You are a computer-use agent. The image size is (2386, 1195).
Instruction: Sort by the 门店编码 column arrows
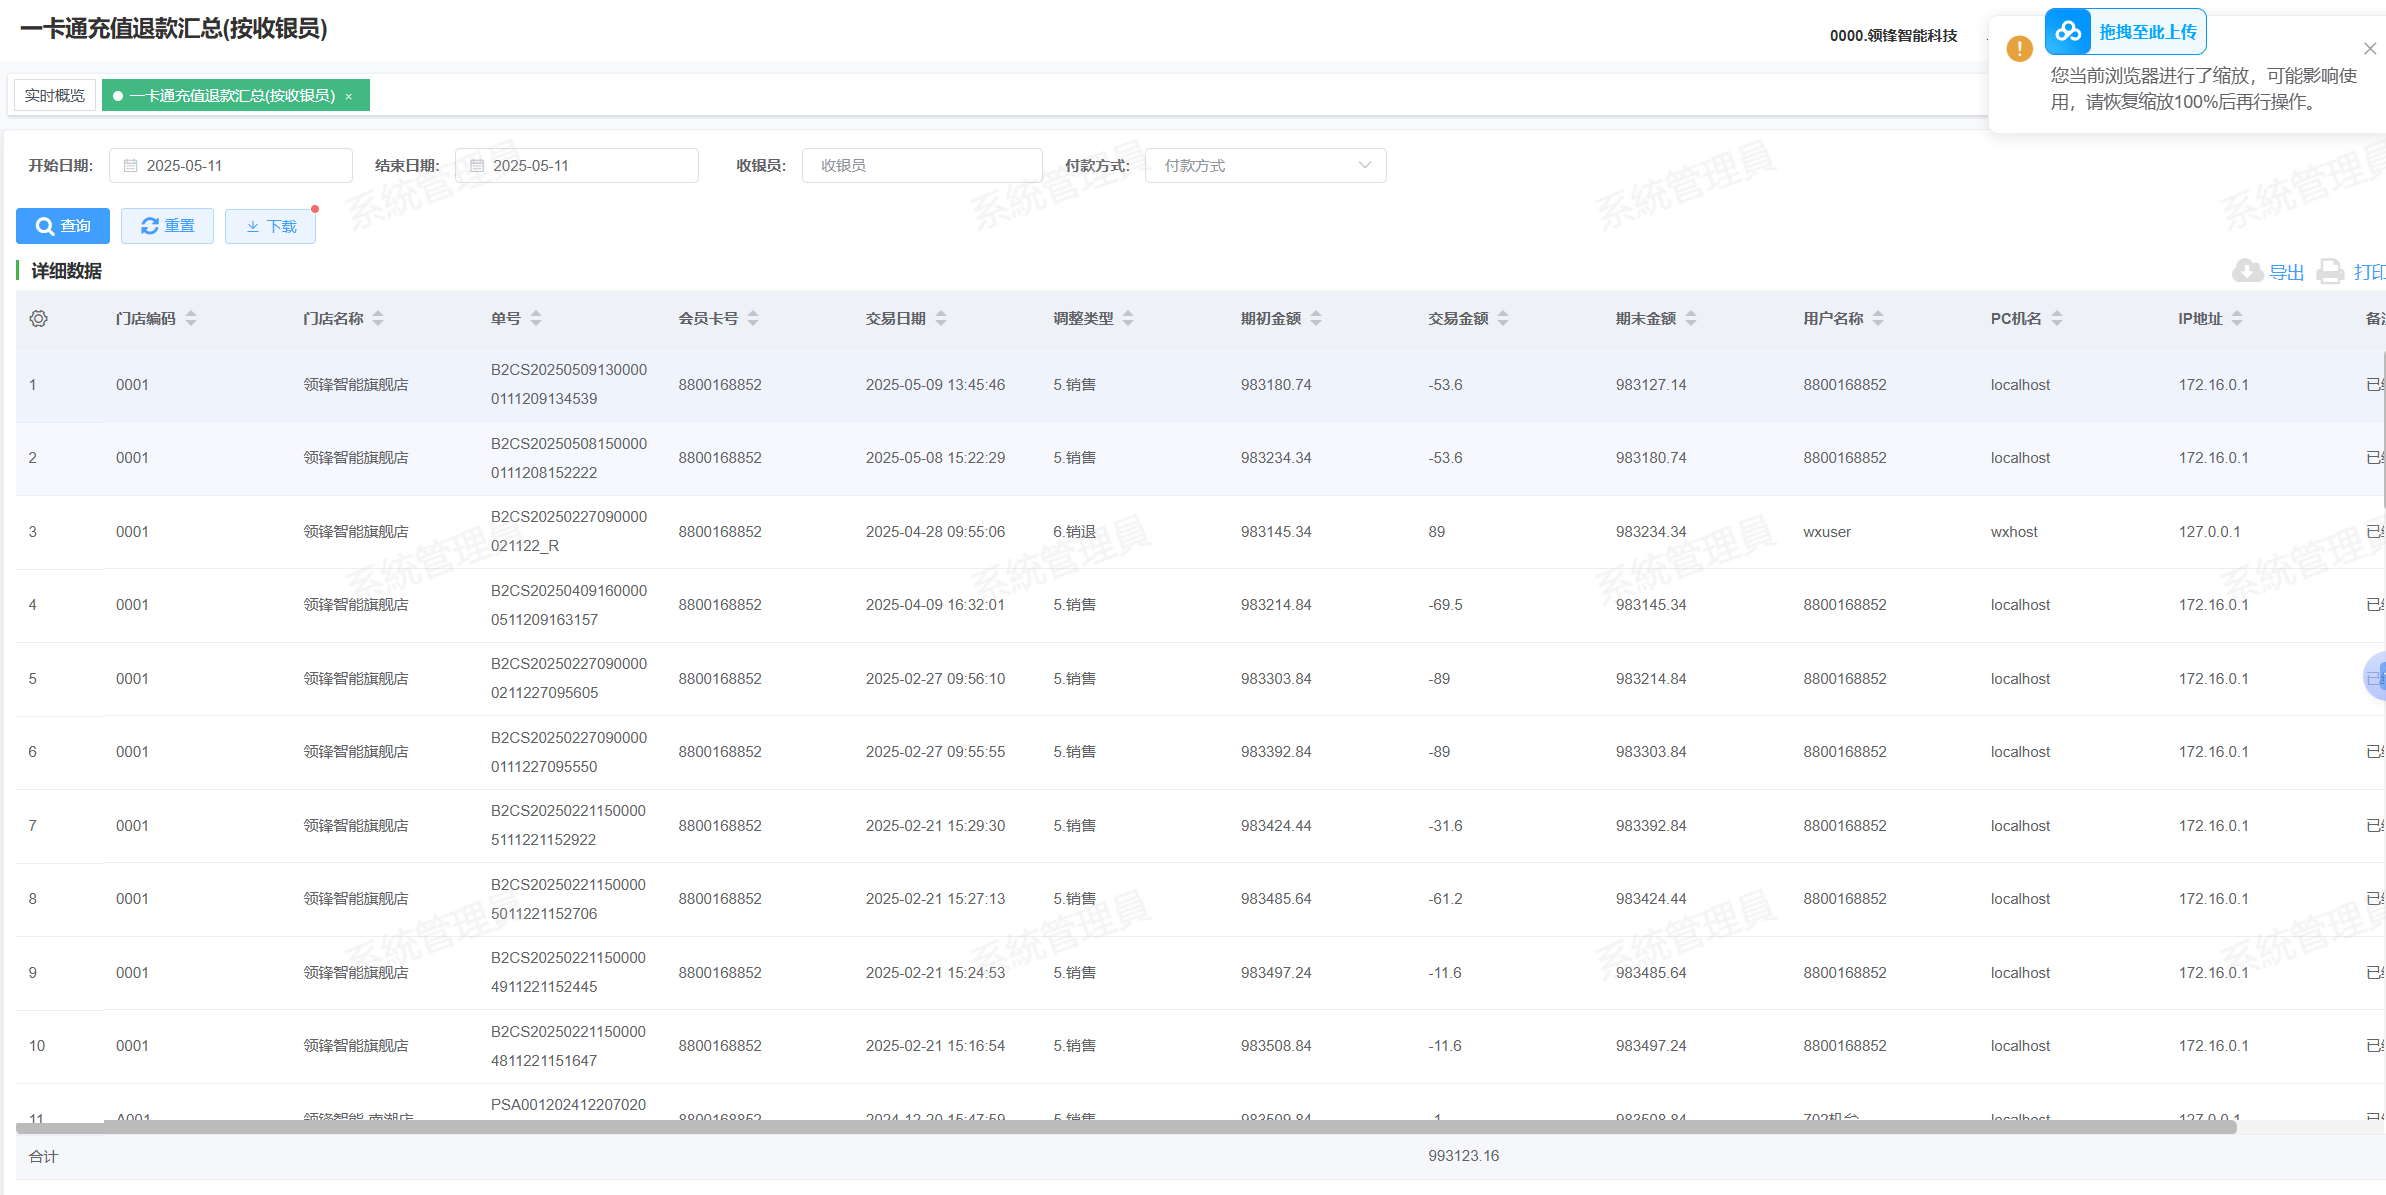pos(191,319)
